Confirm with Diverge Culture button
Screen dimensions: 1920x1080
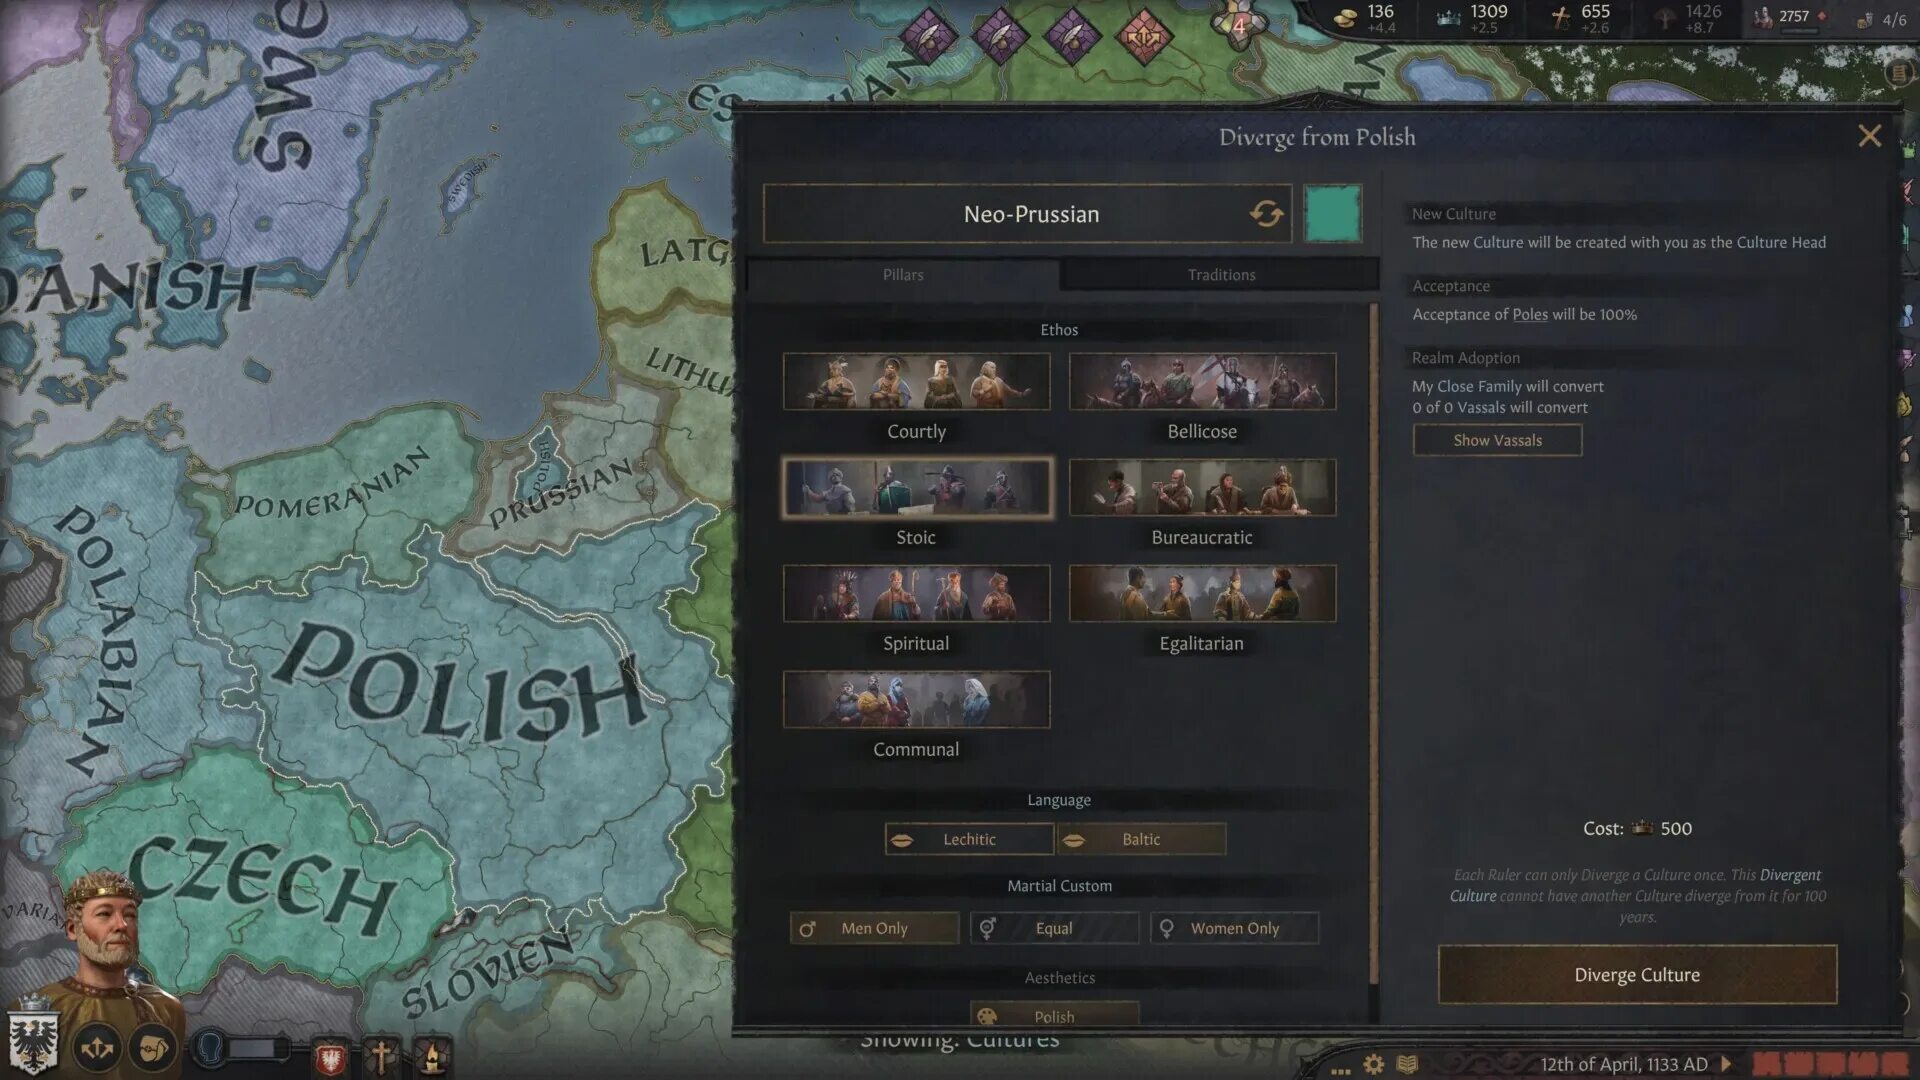point(1637,974)
